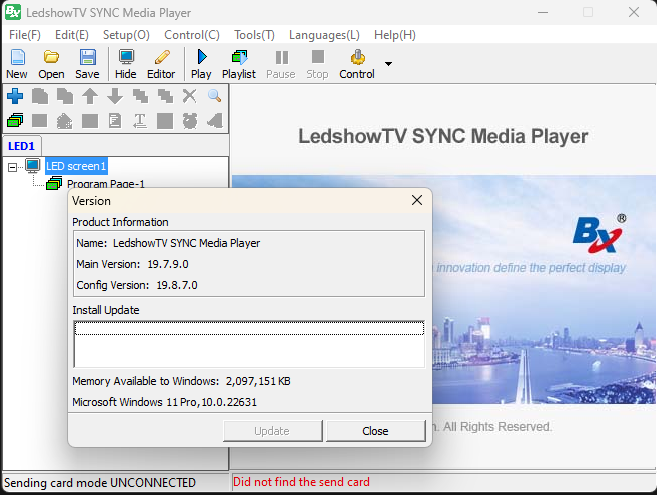The image size is (657, 495).
Task: Minimize the LedshowTV main window
Action: [543, 12]
